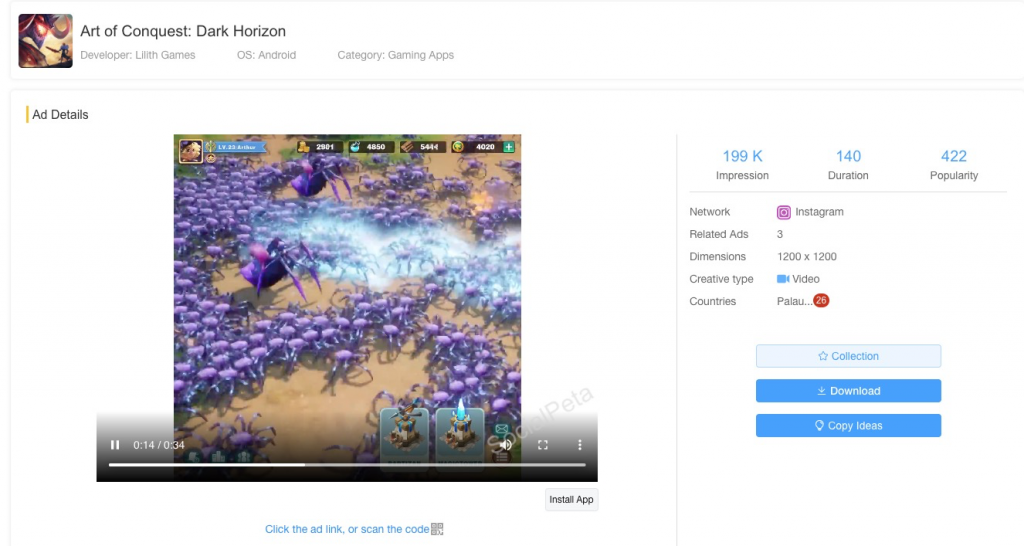Click the video time 0:14 / 0:34

click(x=159, y=445)
